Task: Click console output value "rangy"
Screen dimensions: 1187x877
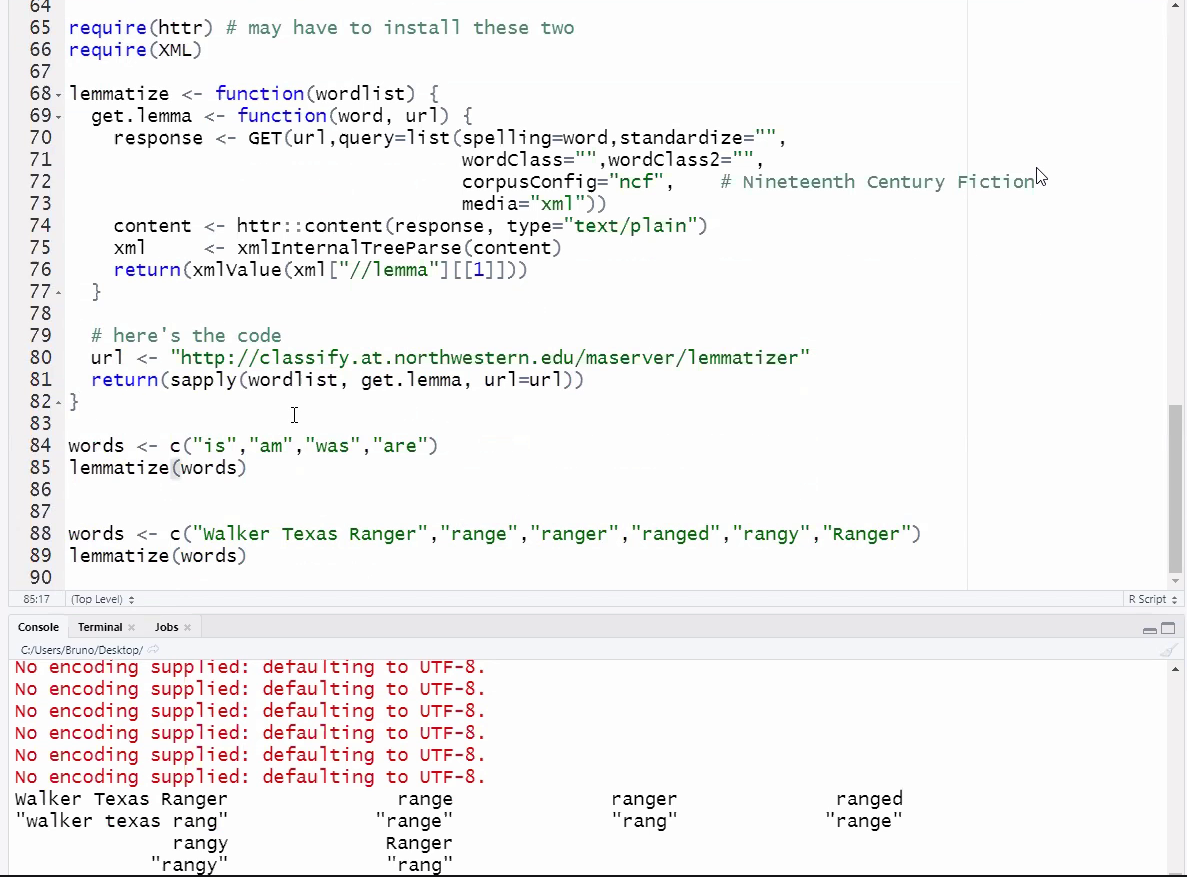Action: coord(189,865)
